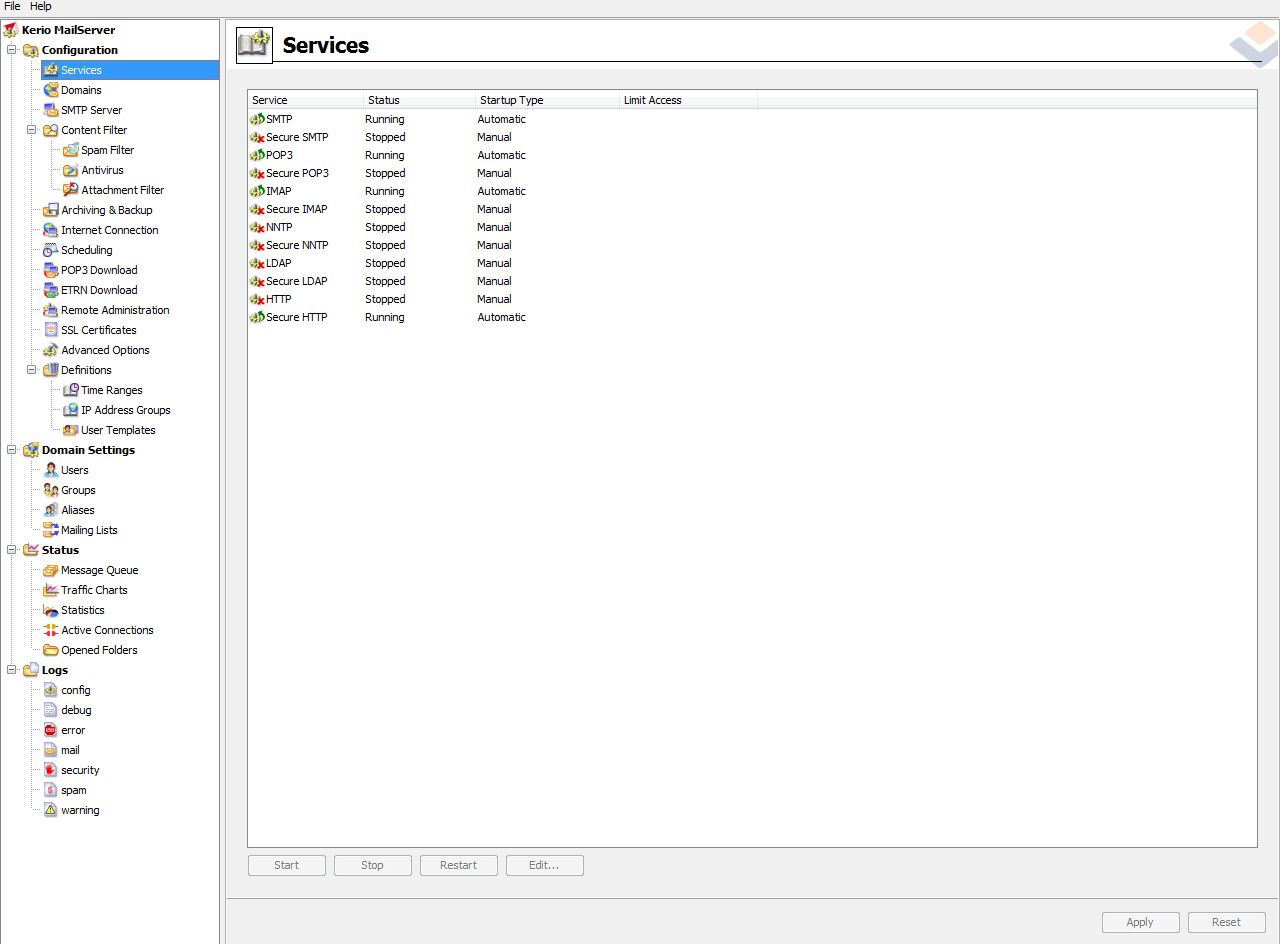This screenshot has height=944, width=1280.
Task: Collapse the Logs tree section
Action: coord(12,670)
